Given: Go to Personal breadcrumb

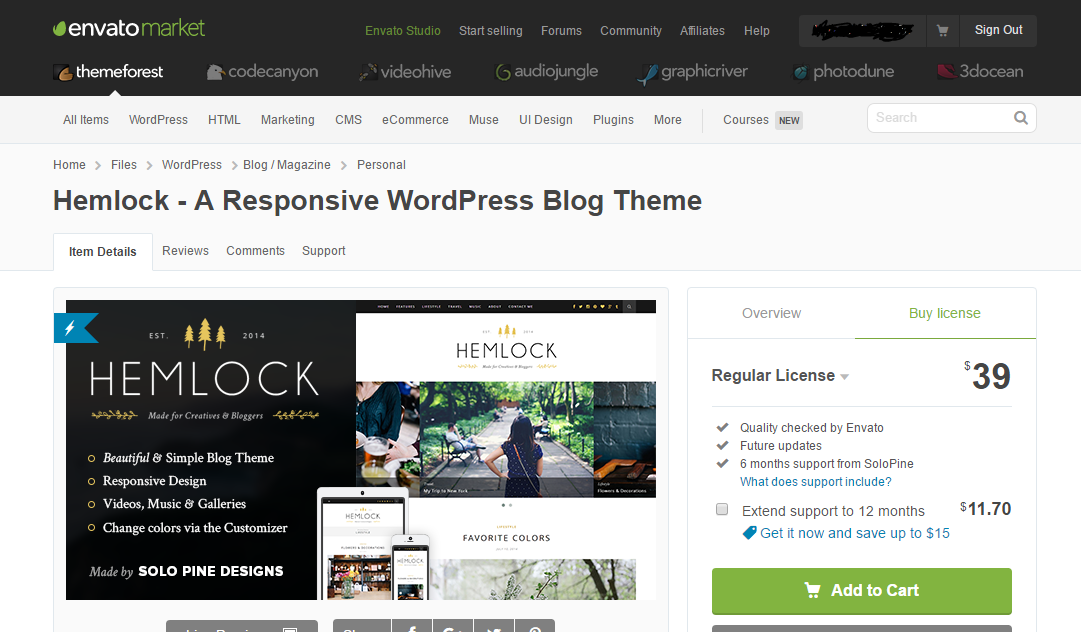Looking at the screenshot, I should pos(381,165).
